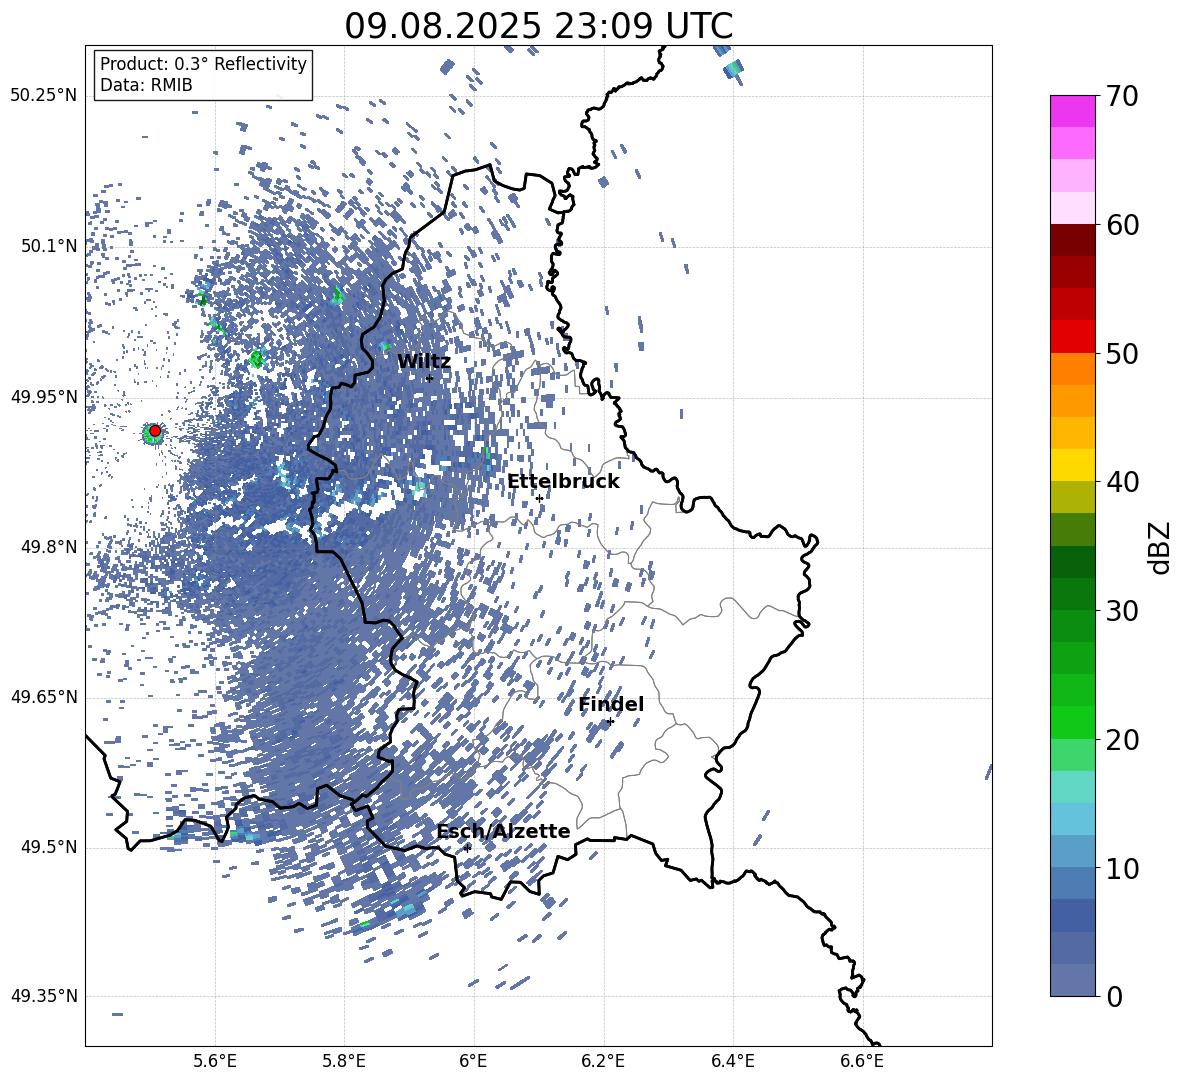The height and width of the screenshot is (1081, 1184).
Task: Click the 49.95°N latitude label
Action: [45, 397]
